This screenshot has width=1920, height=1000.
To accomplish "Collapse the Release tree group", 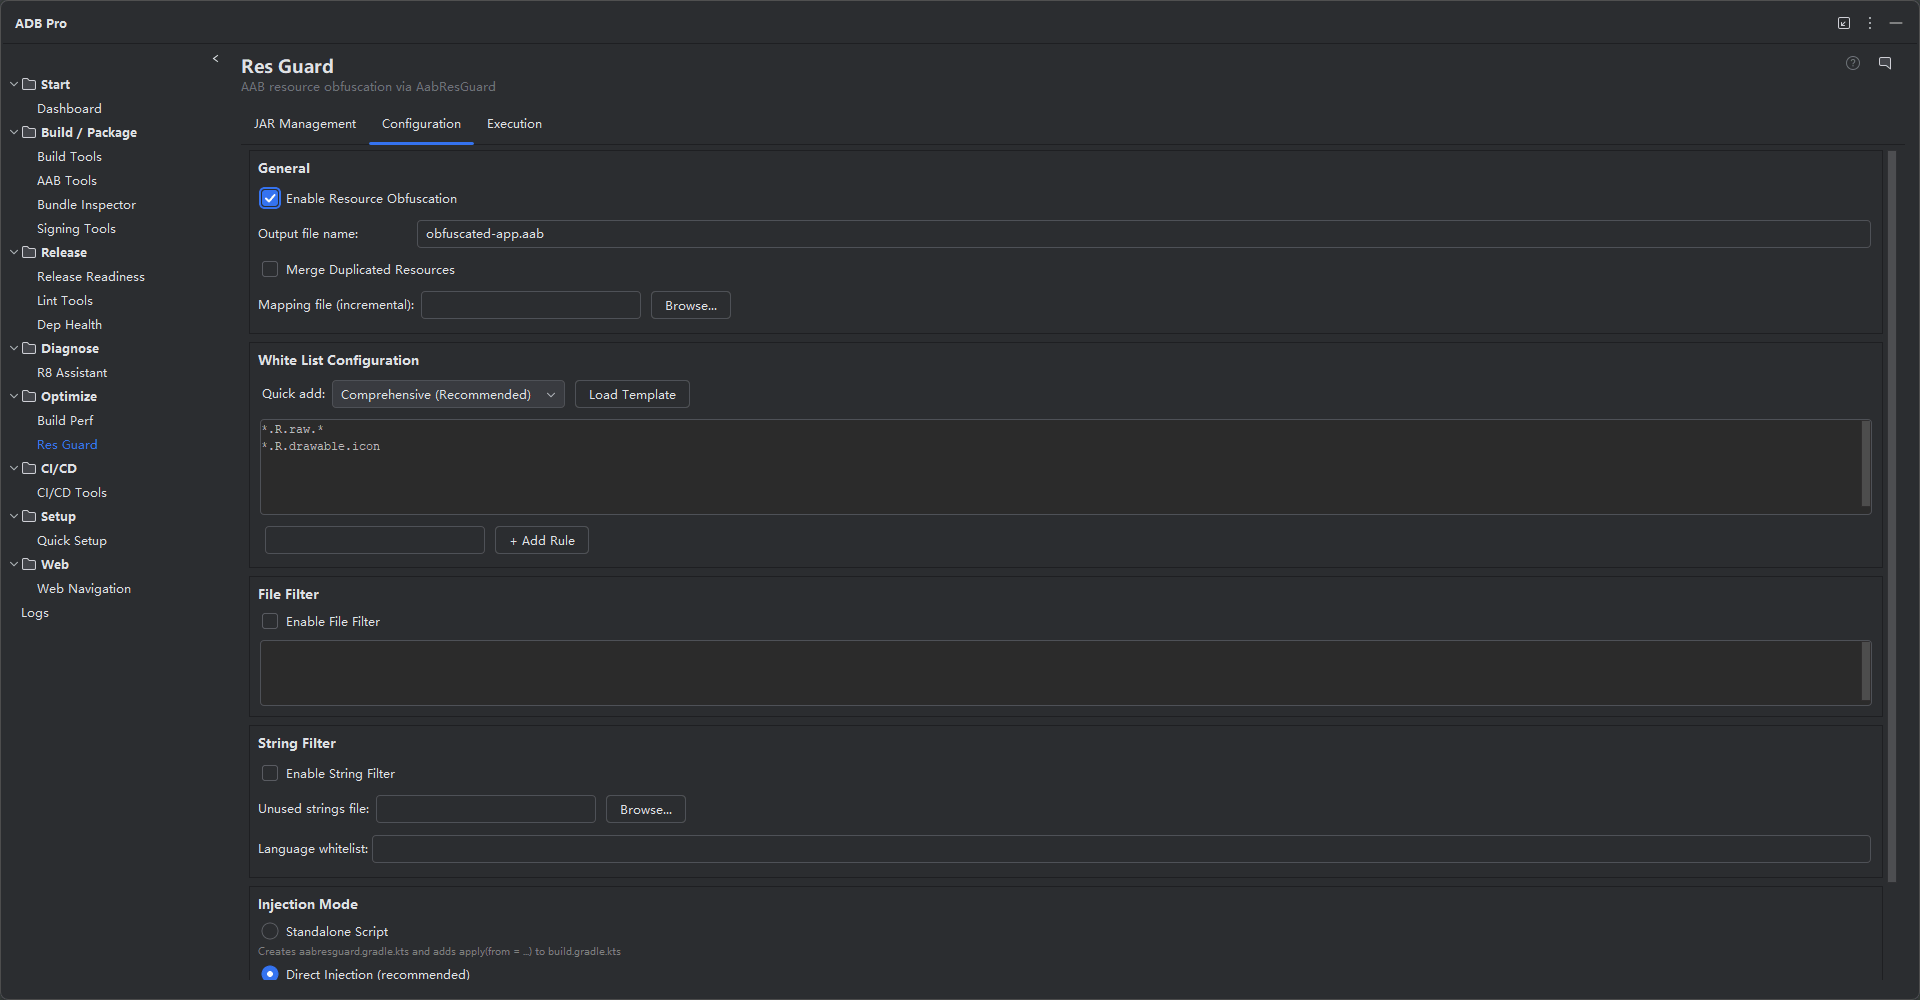I will pyautogui.click(x=14, y=252).
